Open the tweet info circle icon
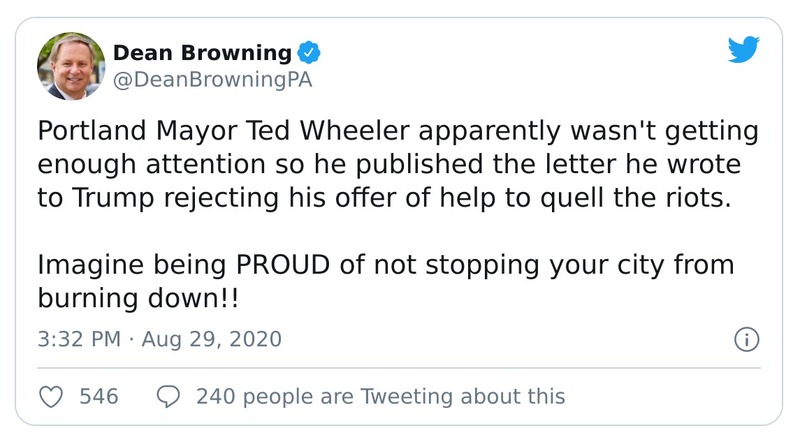 pos(746,340)
